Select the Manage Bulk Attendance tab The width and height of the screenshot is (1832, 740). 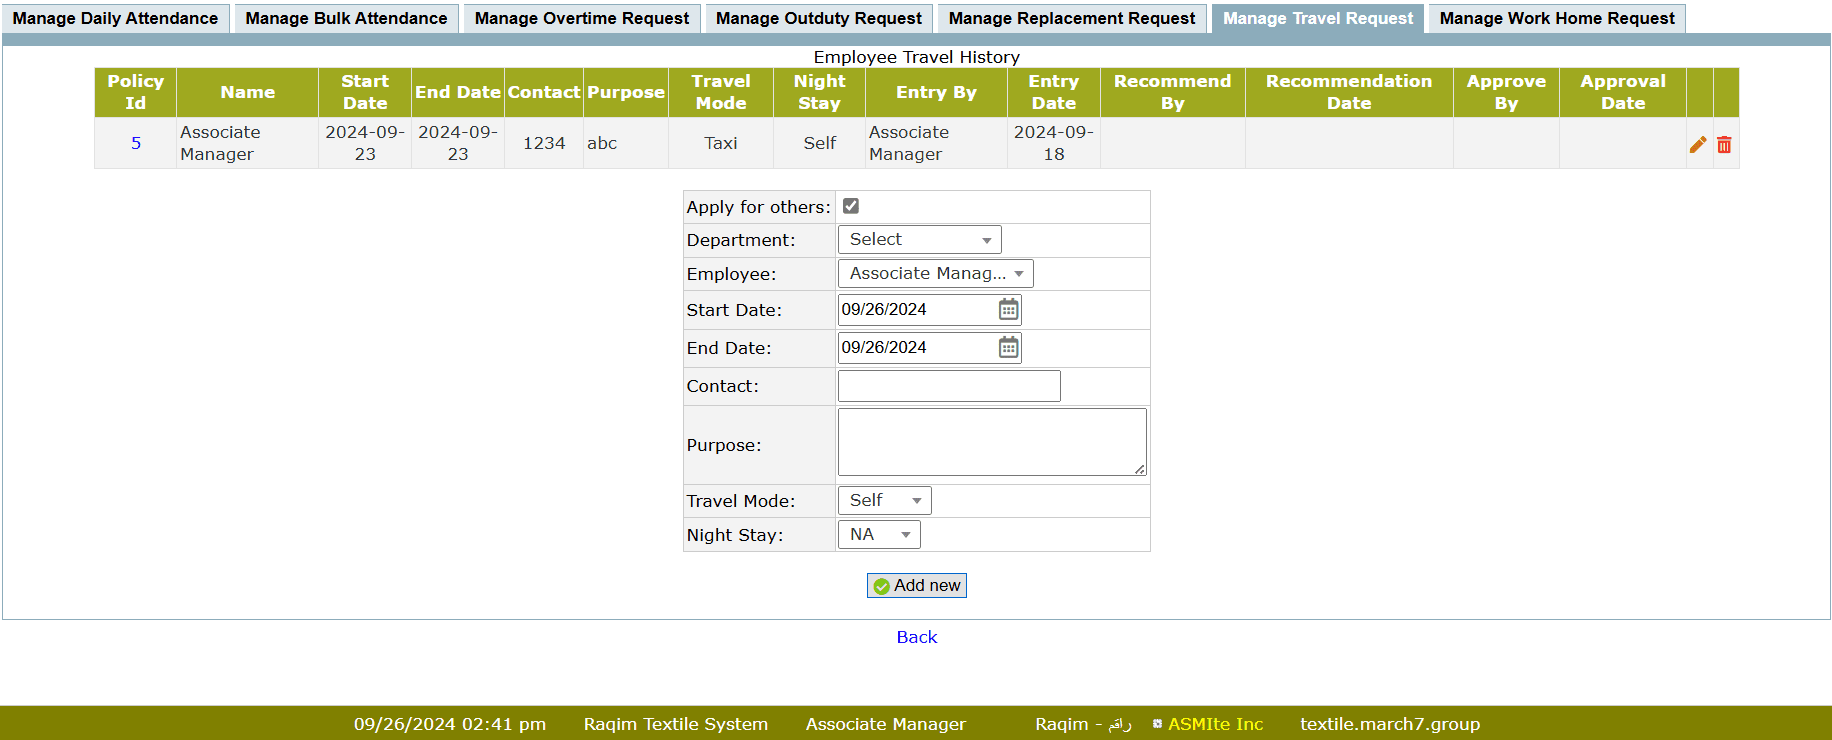pos(346,19)
